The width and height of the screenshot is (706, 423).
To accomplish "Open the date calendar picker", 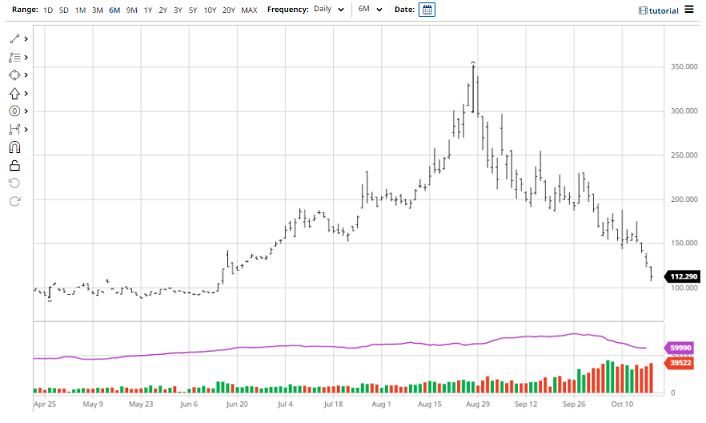I will point(427,9).
